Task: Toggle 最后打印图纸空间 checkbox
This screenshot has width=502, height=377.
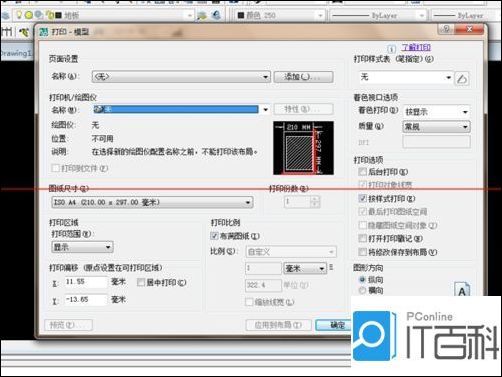Action: [x=362, y=212]
